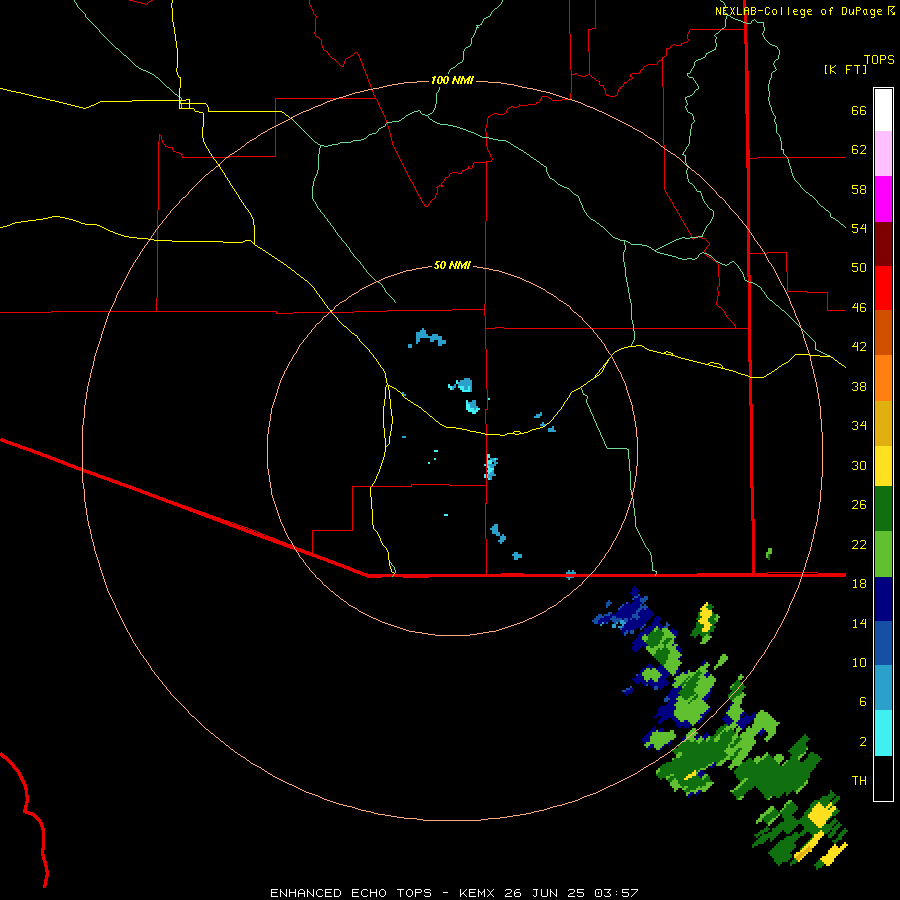Click the light blue swatch near 6
Viewport: 900px width, 900px height.
[883, 688]
